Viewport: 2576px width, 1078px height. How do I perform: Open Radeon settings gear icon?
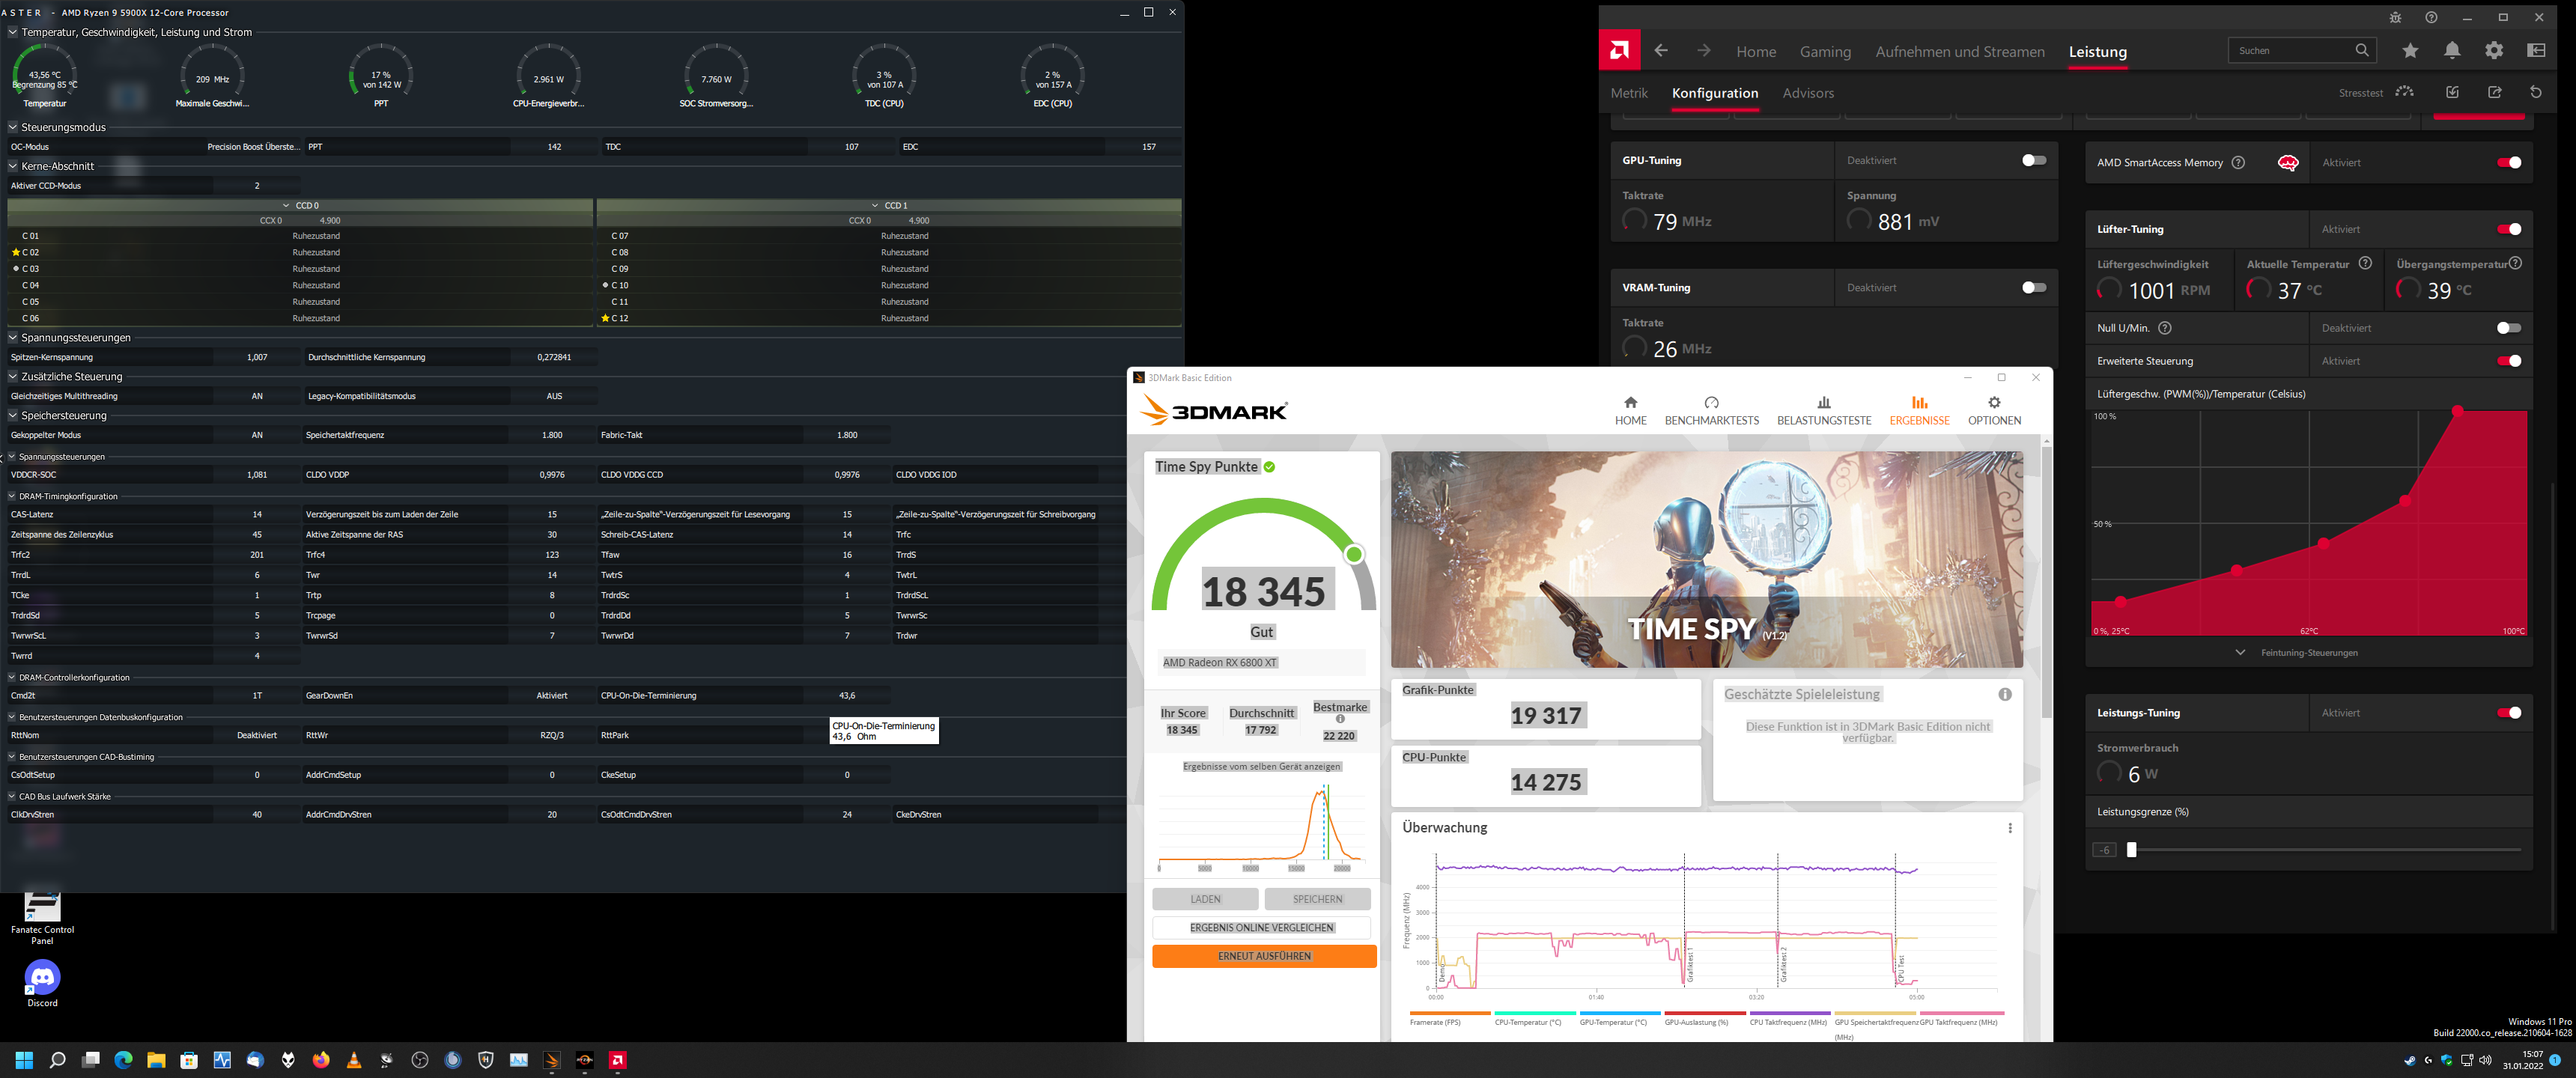(2494, 51)
